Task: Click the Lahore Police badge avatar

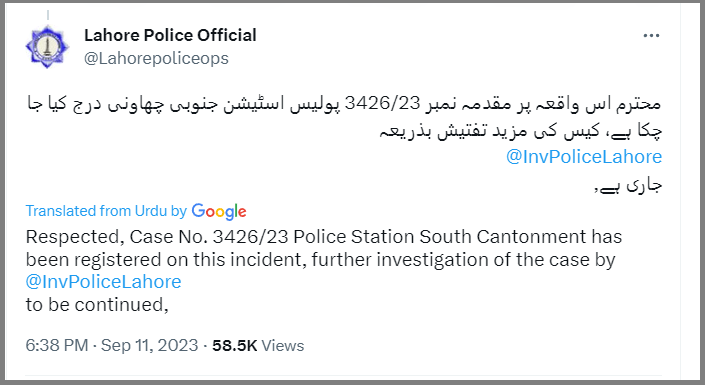Action: 47,46
